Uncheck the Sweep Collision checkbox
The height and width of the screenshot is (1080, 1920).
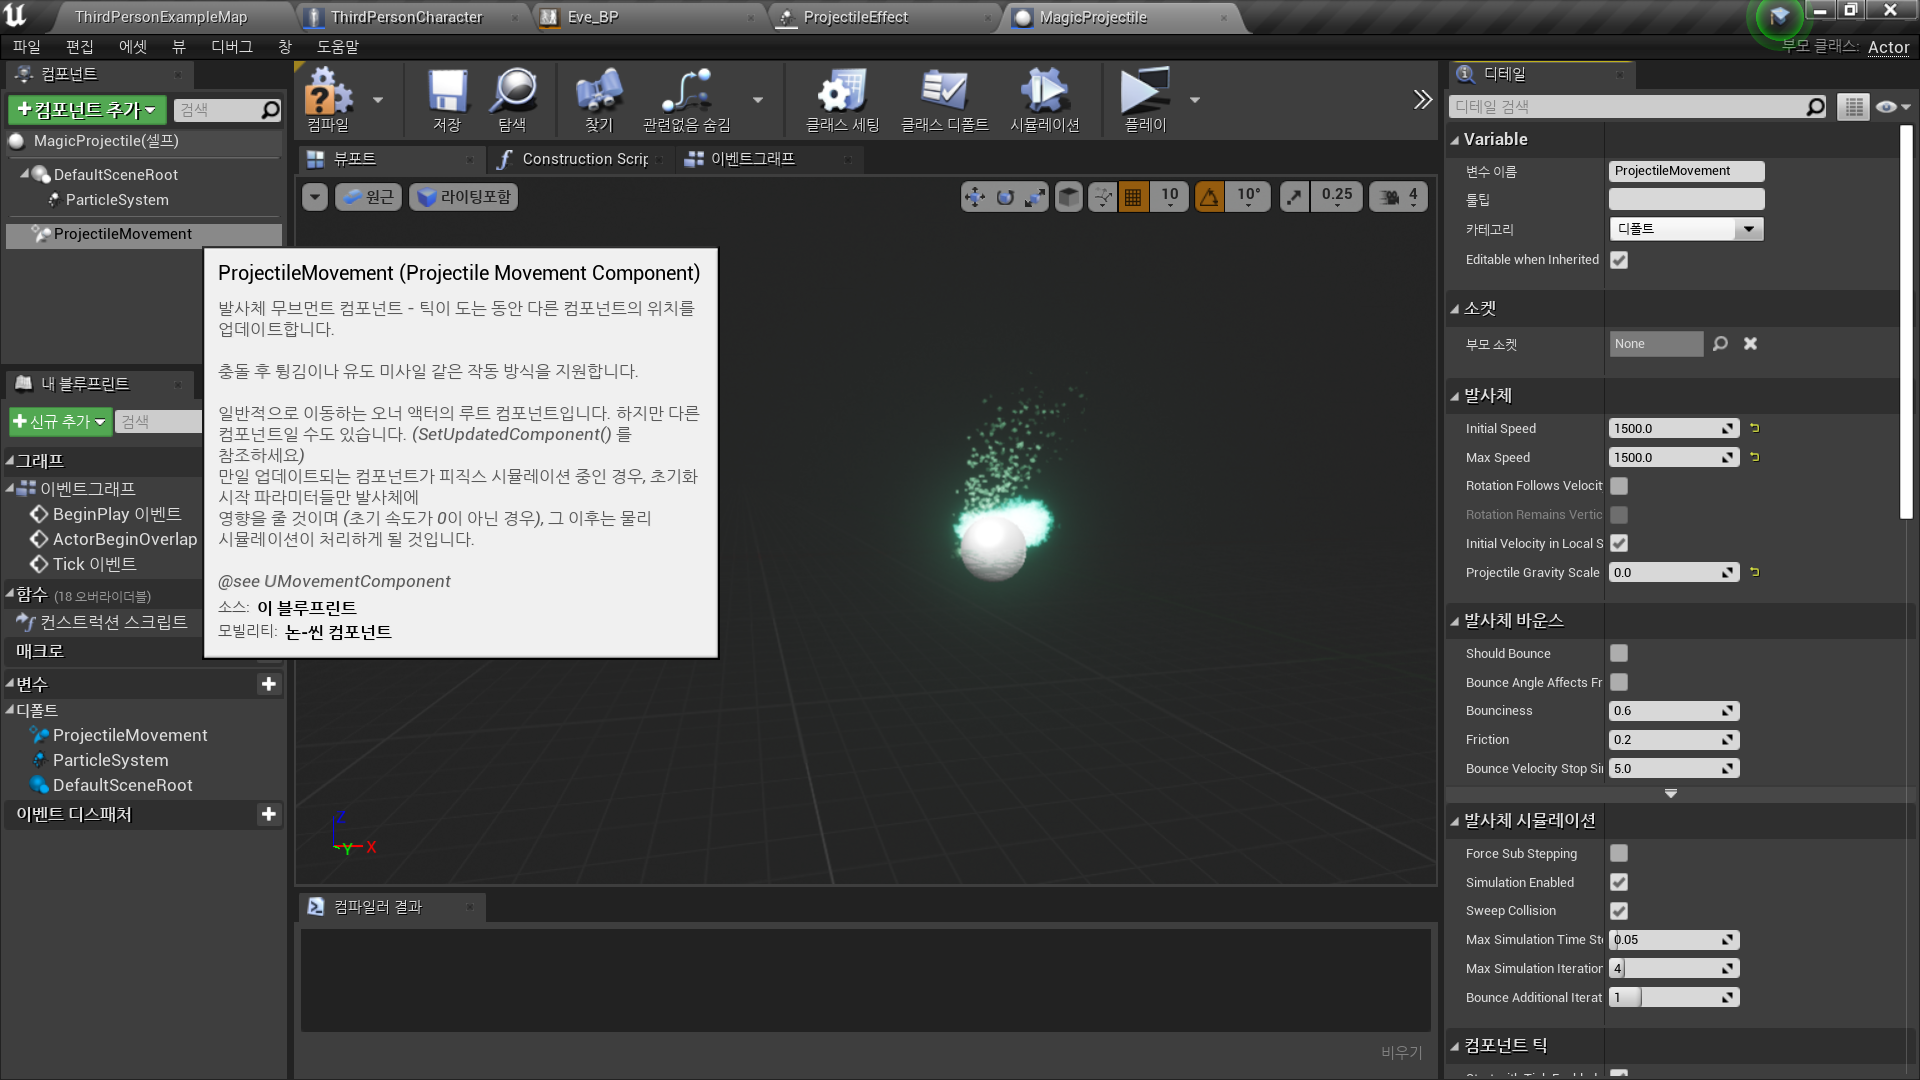1619,911
